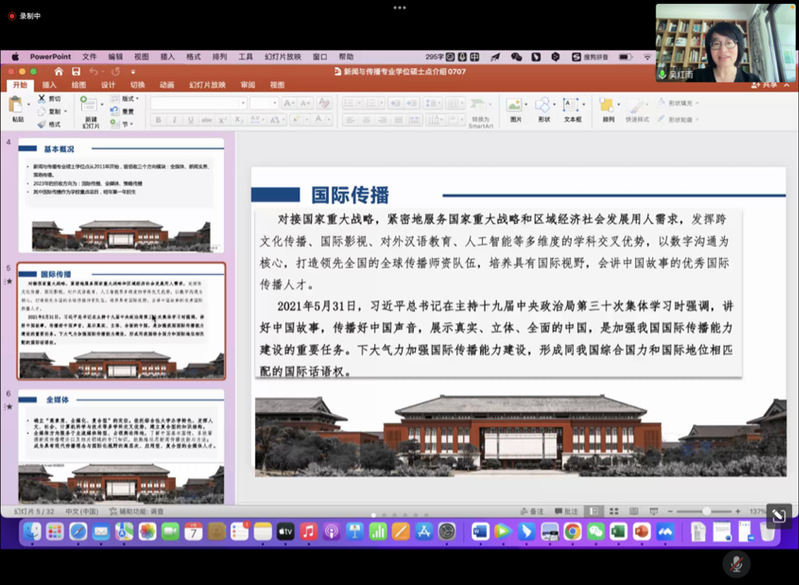Screen dimensions: 799x585
Task: Open the Shapes (形状) gallery icon
Action: 543,106
